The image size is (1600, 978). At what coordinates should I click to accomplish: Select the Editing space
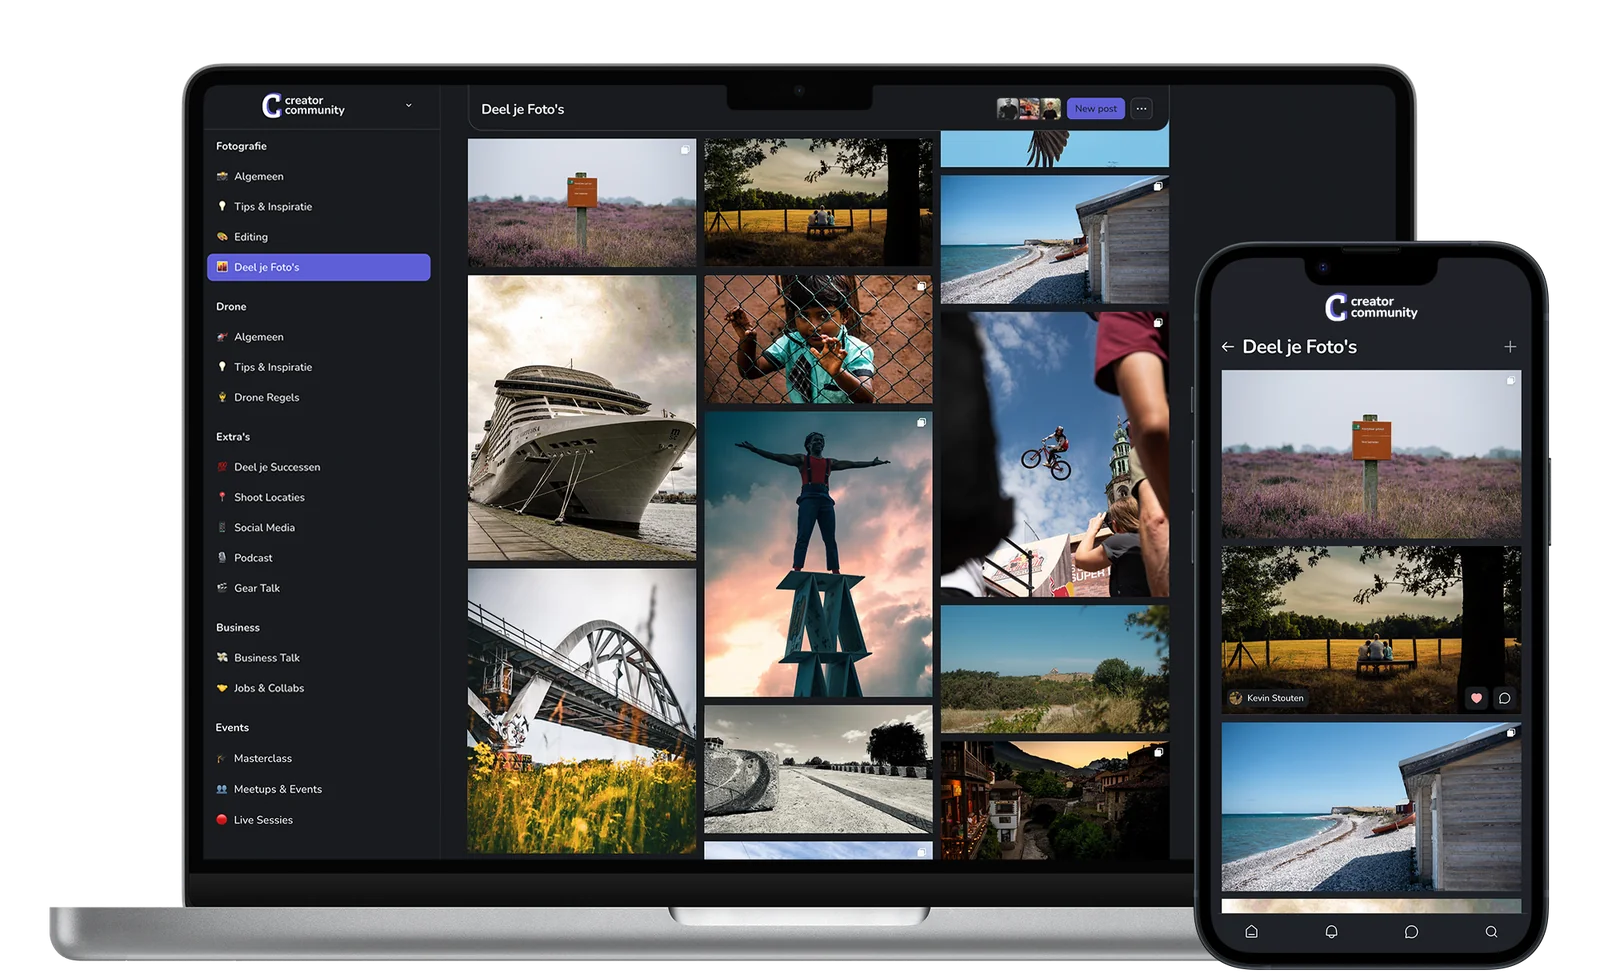click(x=319, y=237)
